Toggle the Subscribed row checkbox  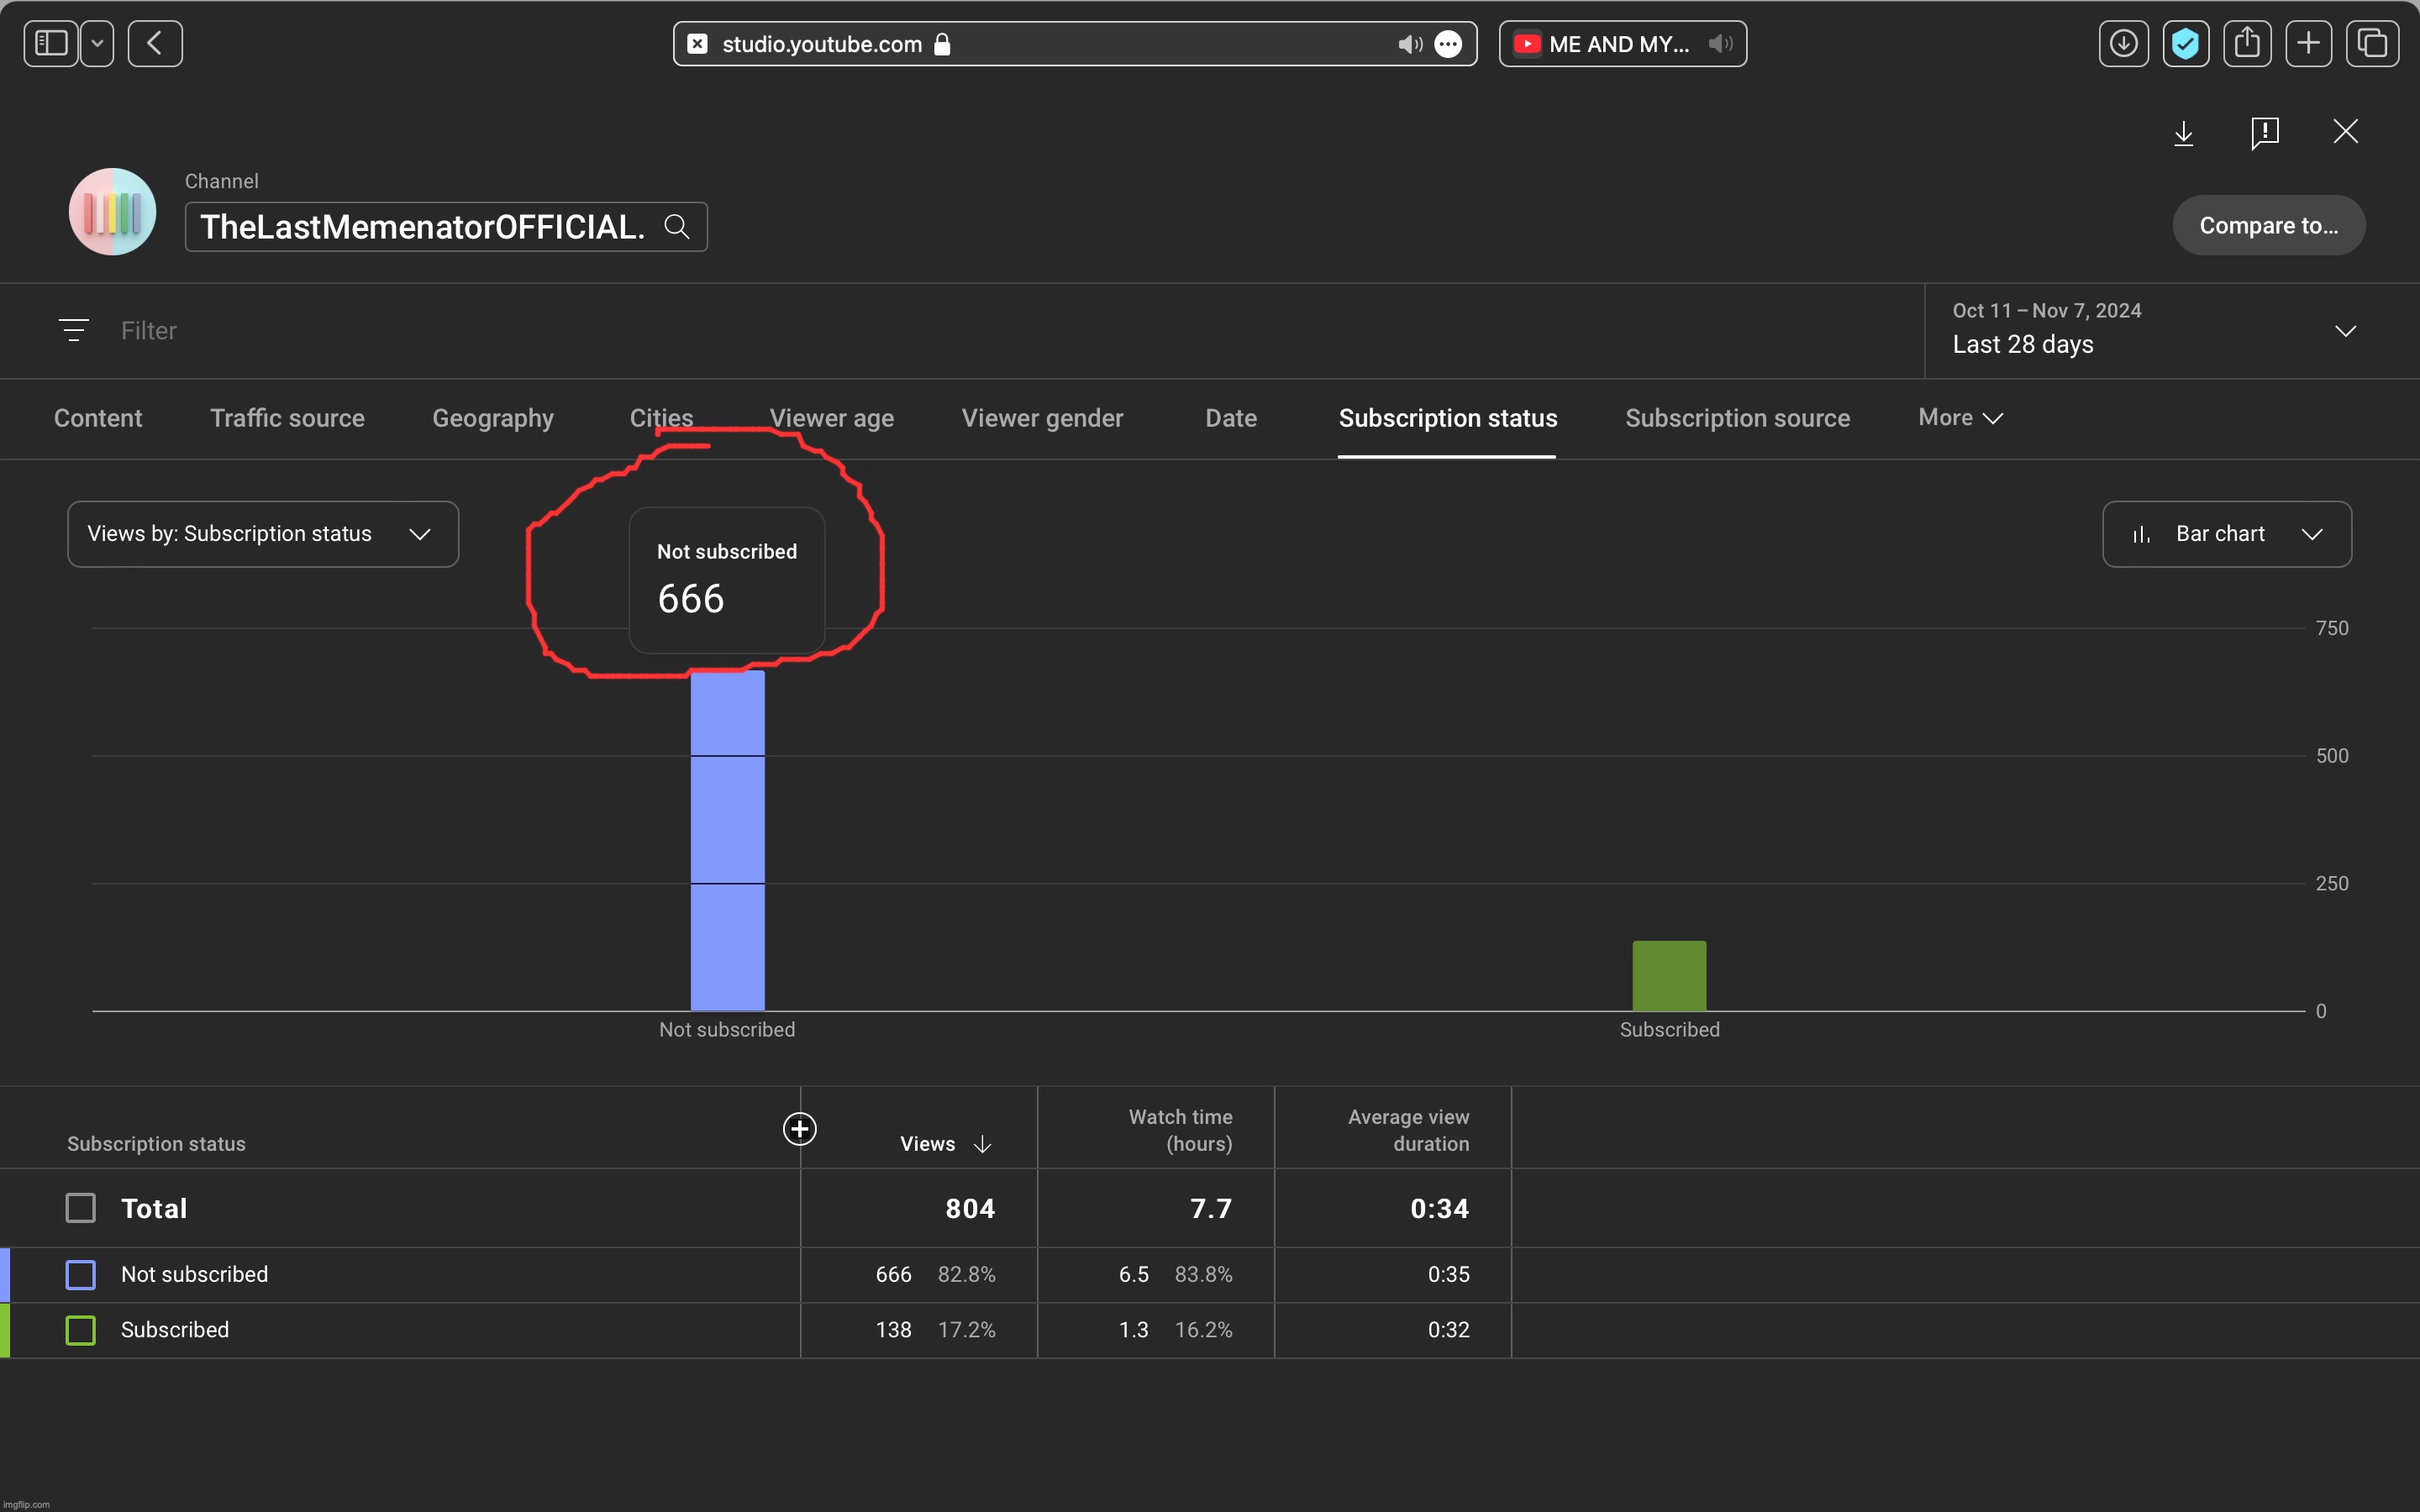tap(81, 1330)
